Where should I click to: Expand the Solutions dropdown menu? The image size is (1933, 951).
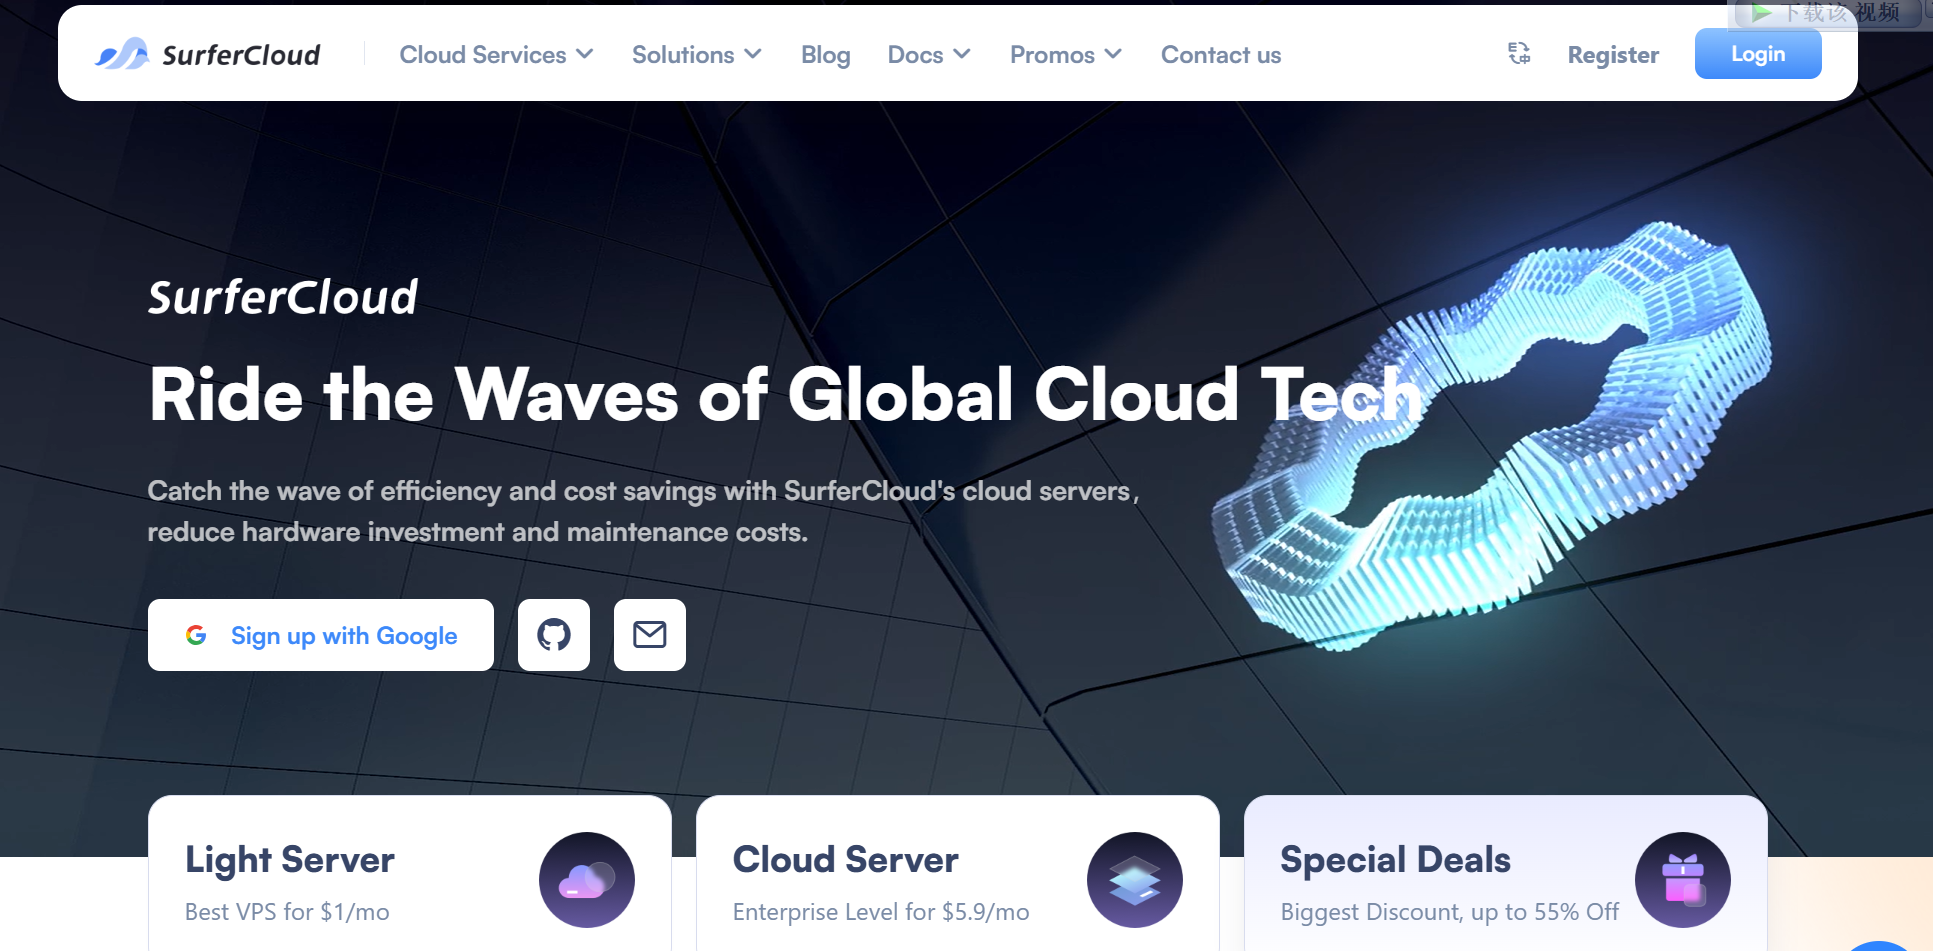pyautogui.click(x=696, y=55)
